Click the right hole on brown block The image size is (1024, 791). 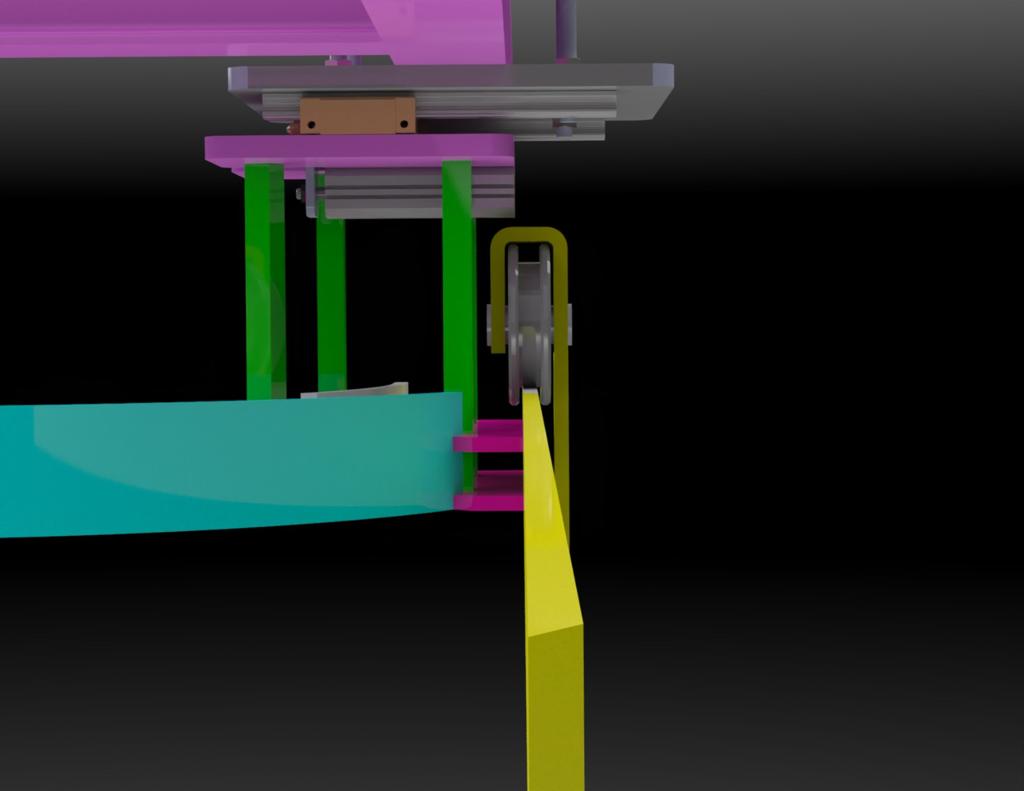click(403, 125)
